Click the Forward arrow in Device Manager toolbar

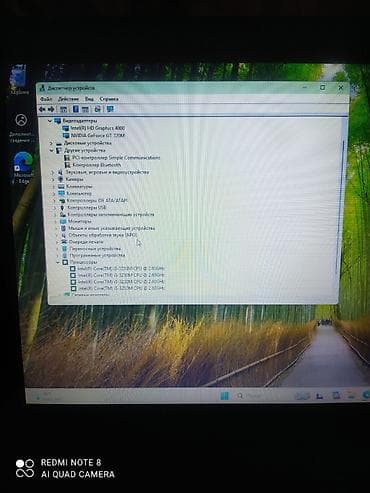click(x=51, y=109)
